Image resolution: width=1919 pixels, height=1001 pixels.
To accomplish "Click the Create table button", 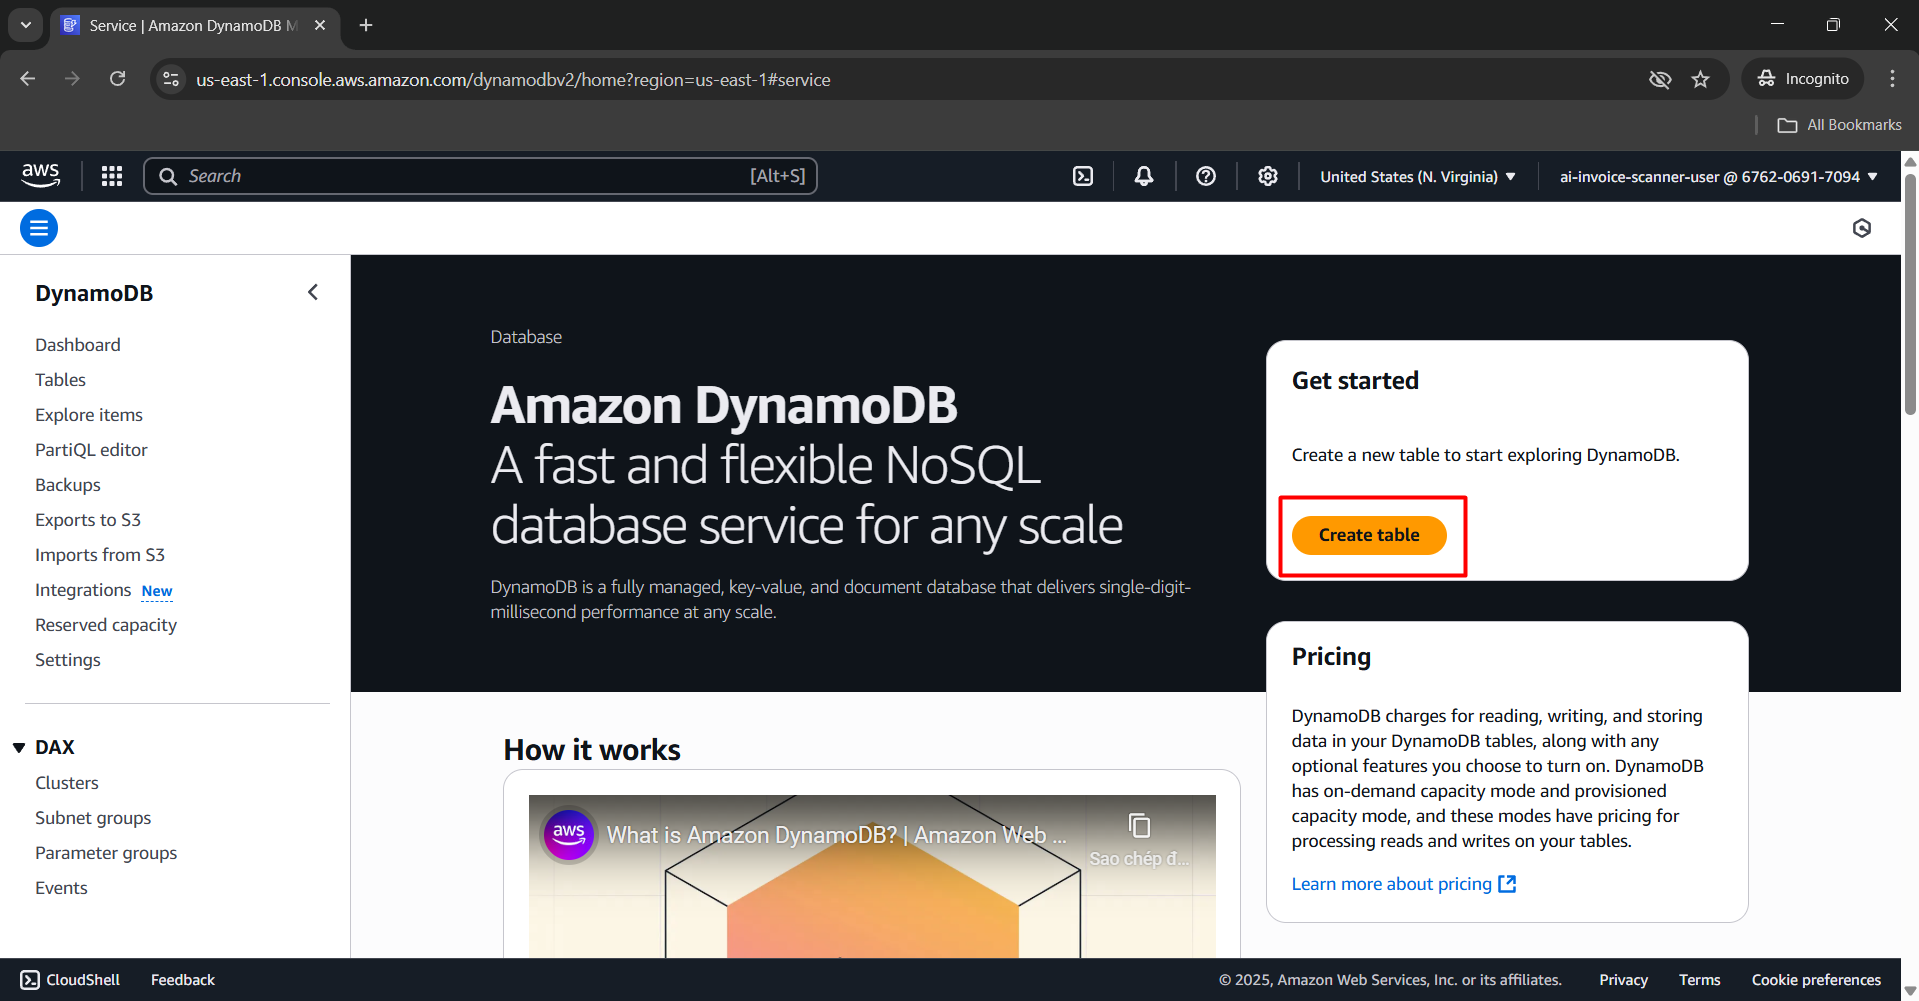I will [x=1369, y=535].
